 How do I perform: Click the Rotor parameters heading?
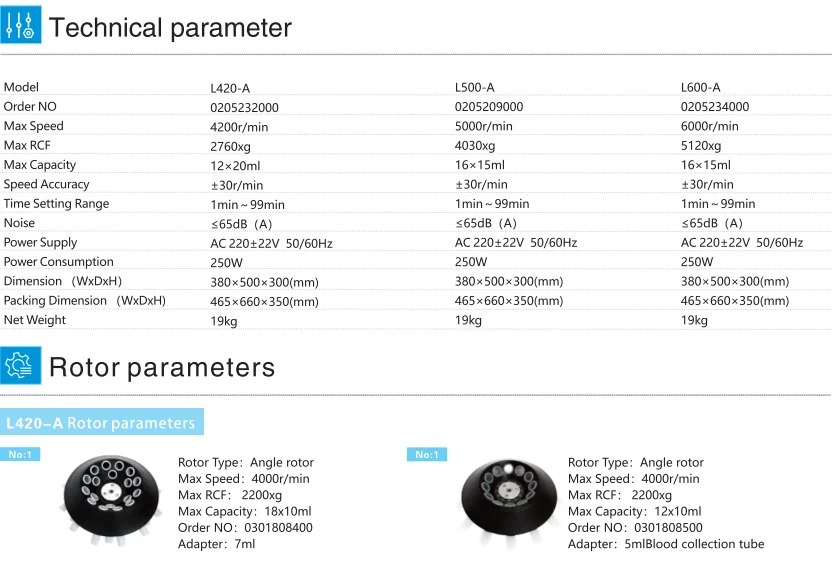162,367
